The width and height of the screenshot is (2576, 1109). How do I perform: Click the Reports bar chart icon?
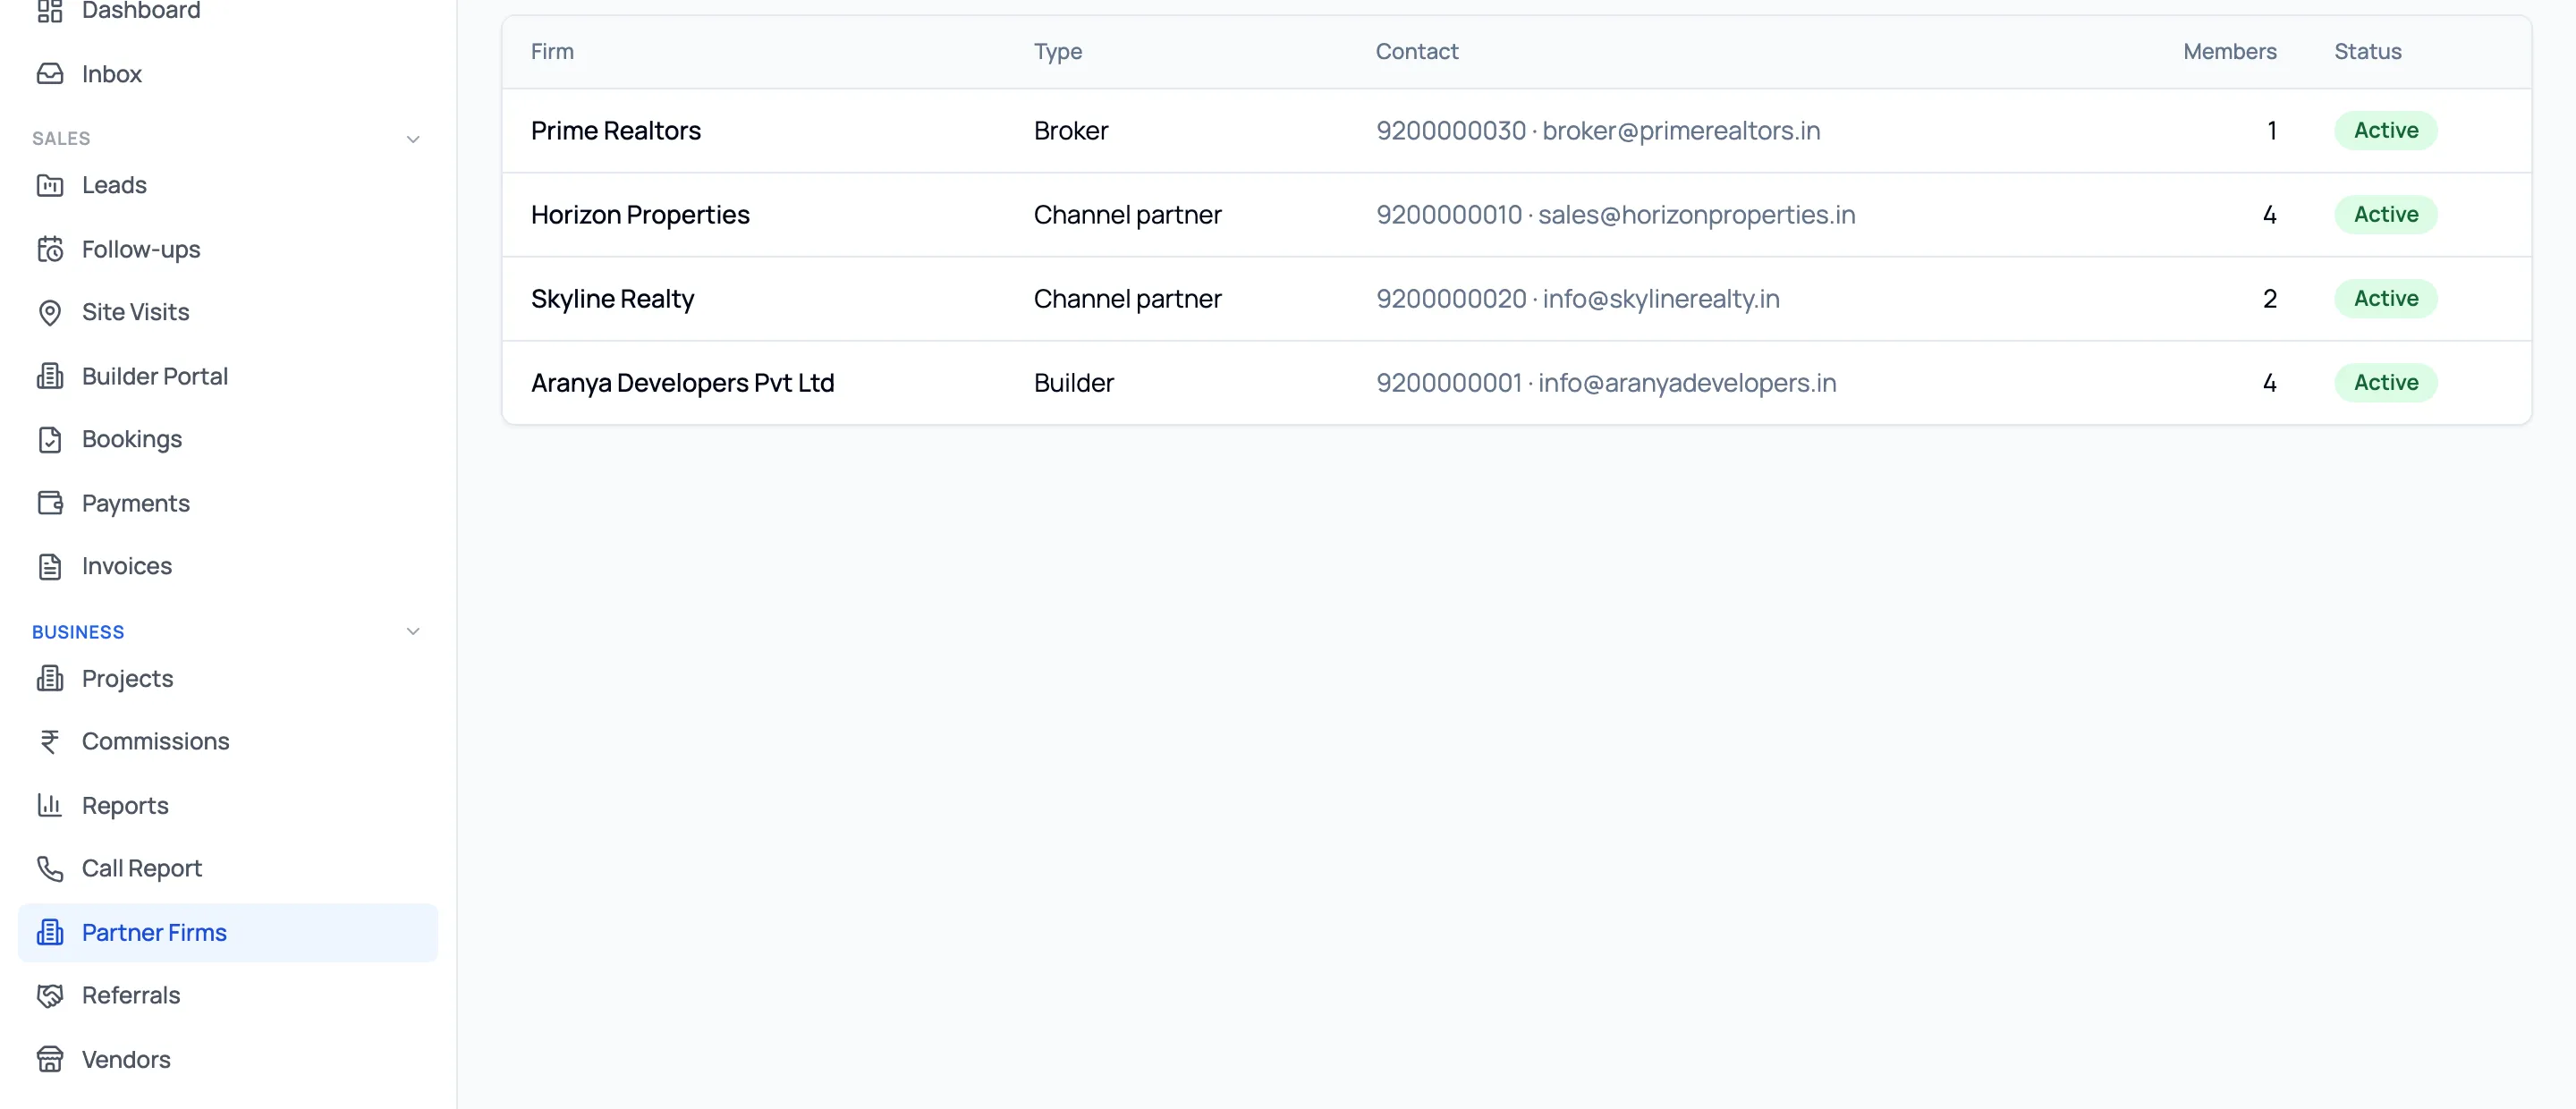pos(50,805)
